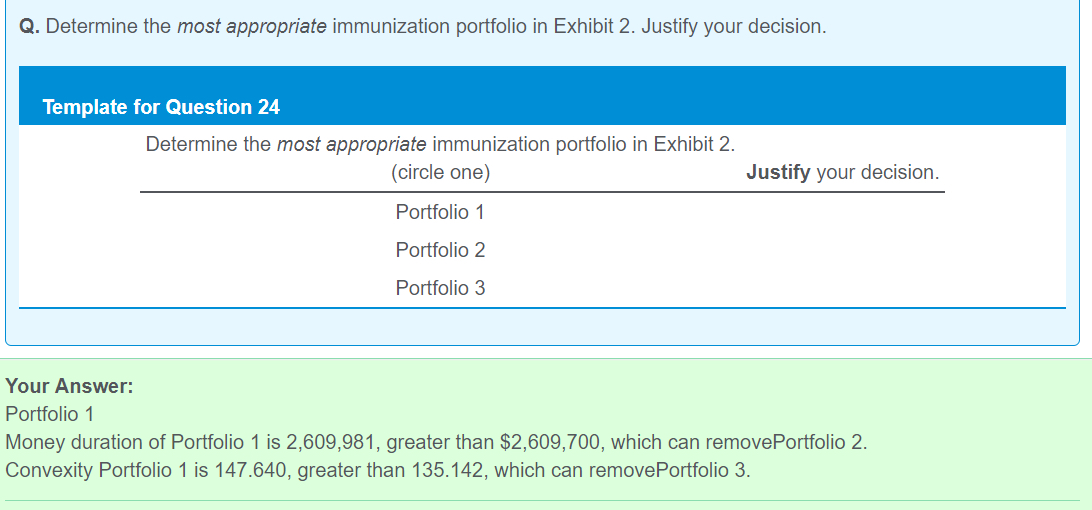
Task: Click the 2,609,981 money duration value
Action: click(329, 442)
